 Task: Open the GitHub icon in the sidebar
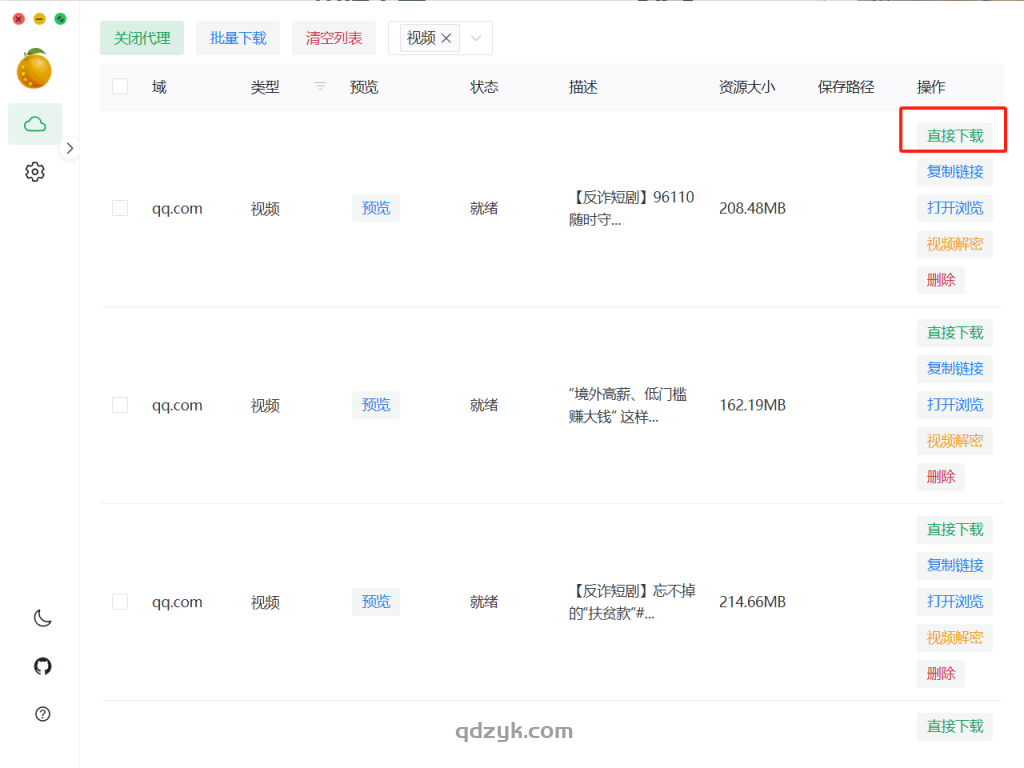[x=42, y=666]
